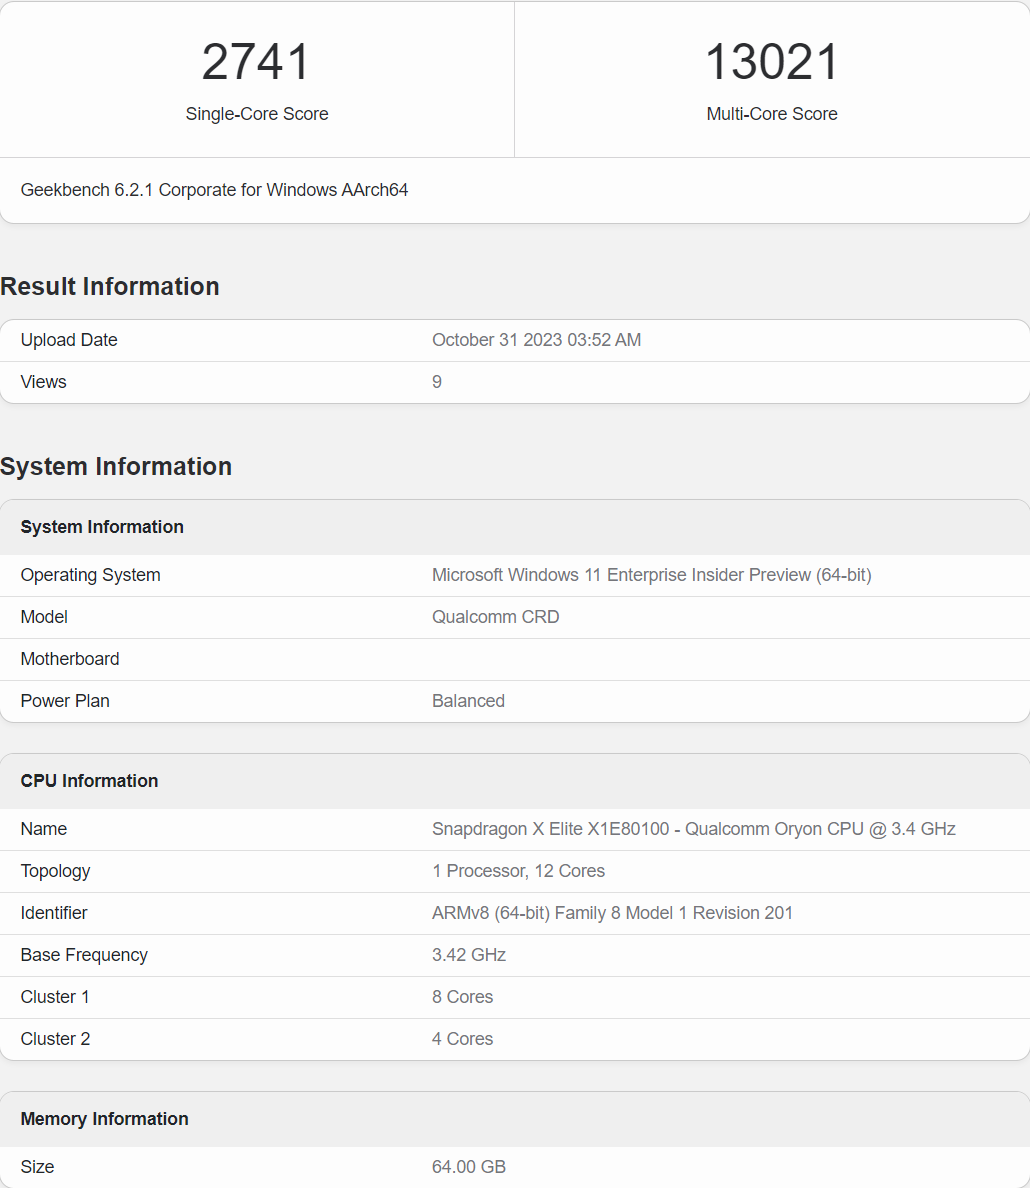Select the Single-Core Score label
Image resolution: width=1030 pixels, height=1188 pixels.
coord(257,114)
